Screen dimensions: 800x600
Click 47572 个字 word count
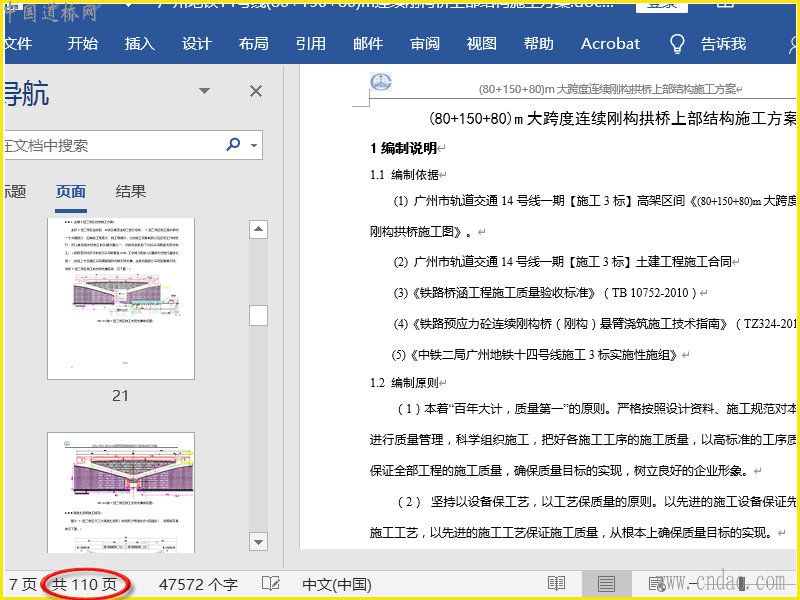coord(198,584)
